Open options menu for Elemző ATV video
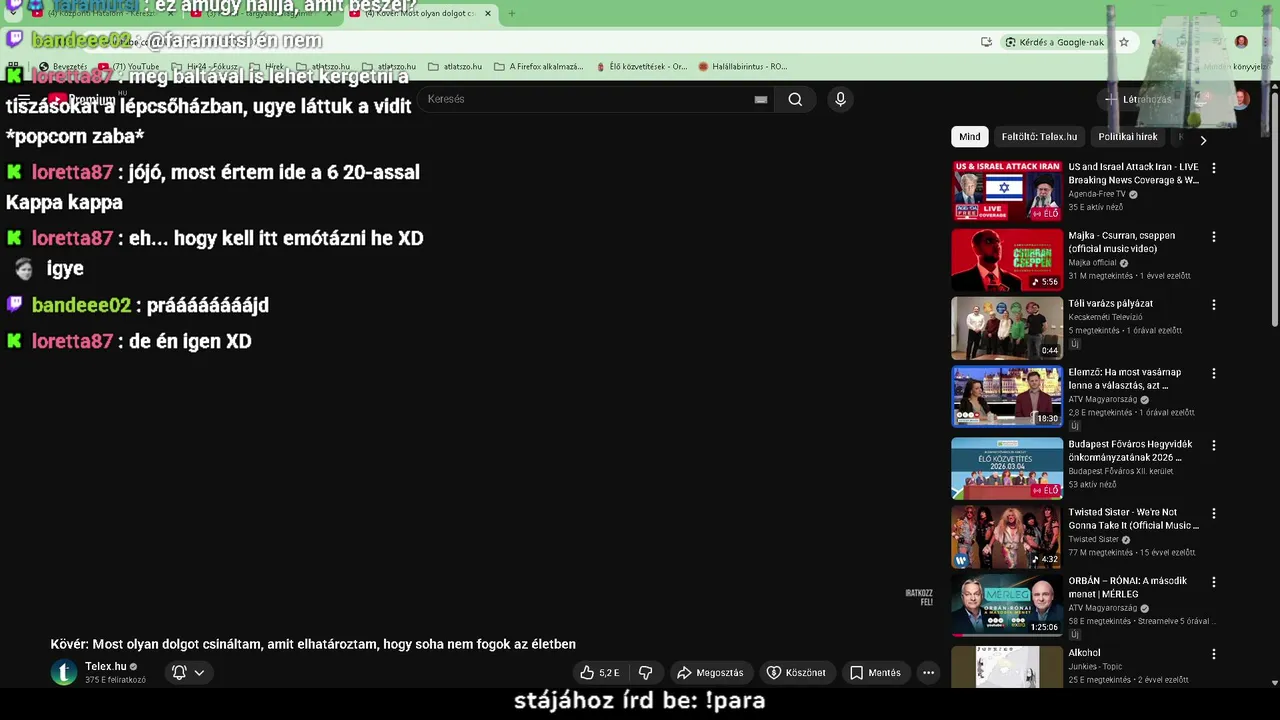Screen dimensions: 1280x720 point(1214,373)
